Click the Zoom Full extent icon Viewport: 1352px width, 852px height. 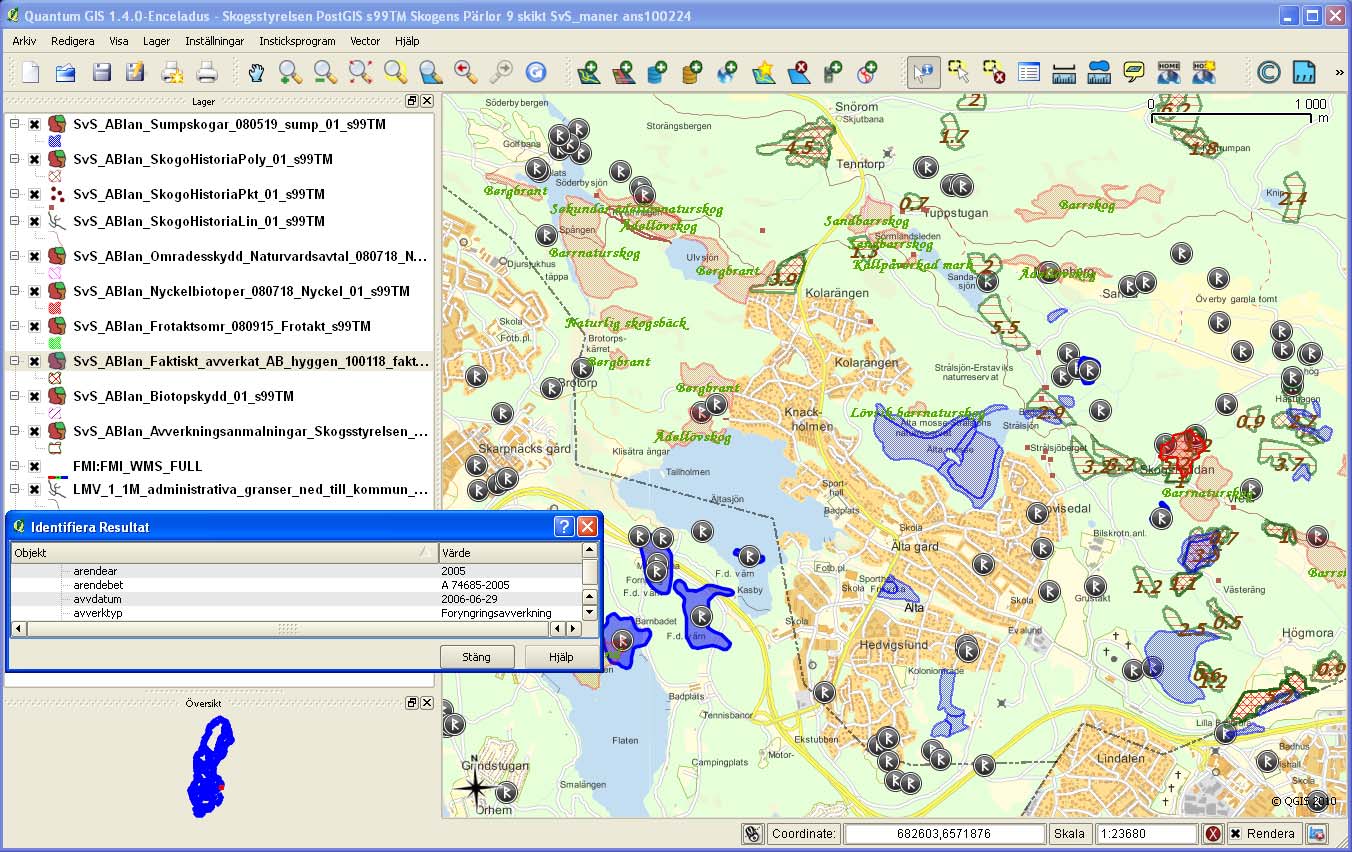(361, 72)
